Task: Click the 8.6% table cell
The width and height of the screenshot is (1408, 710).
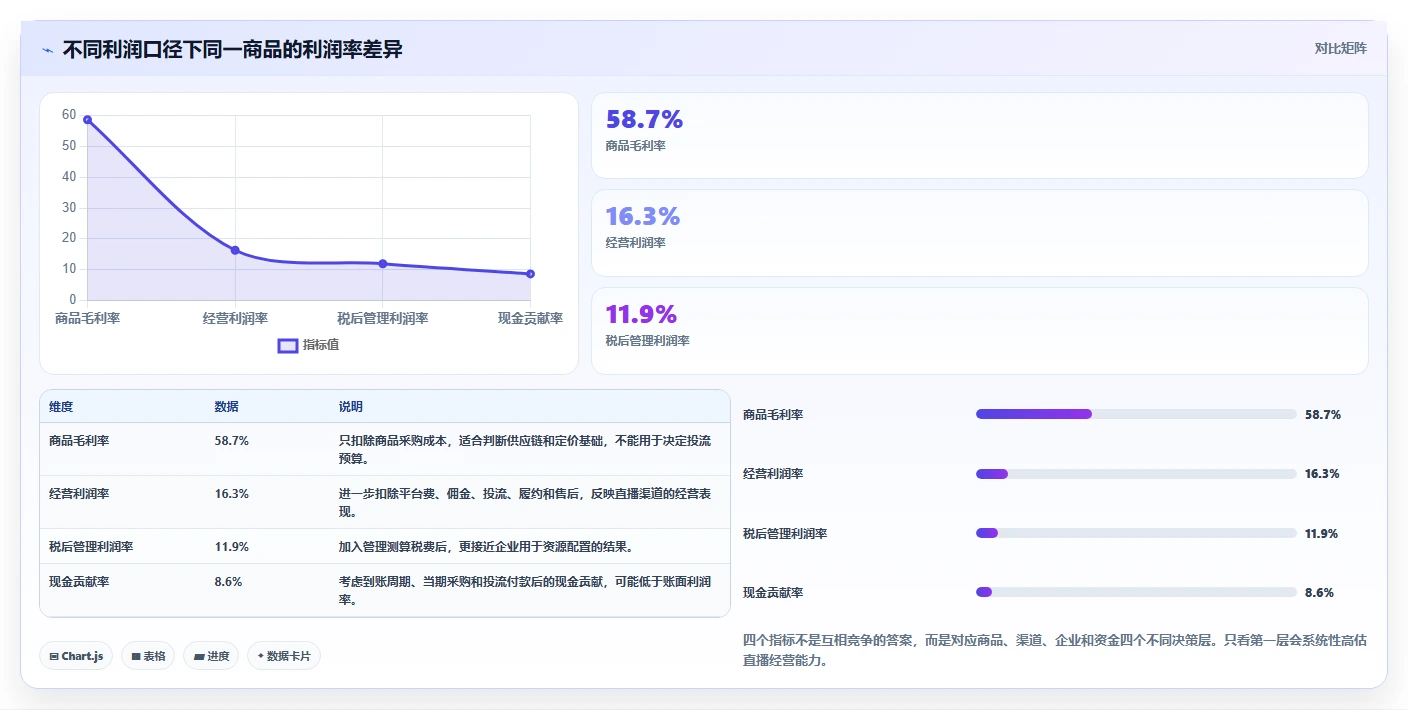Action: 228,582
